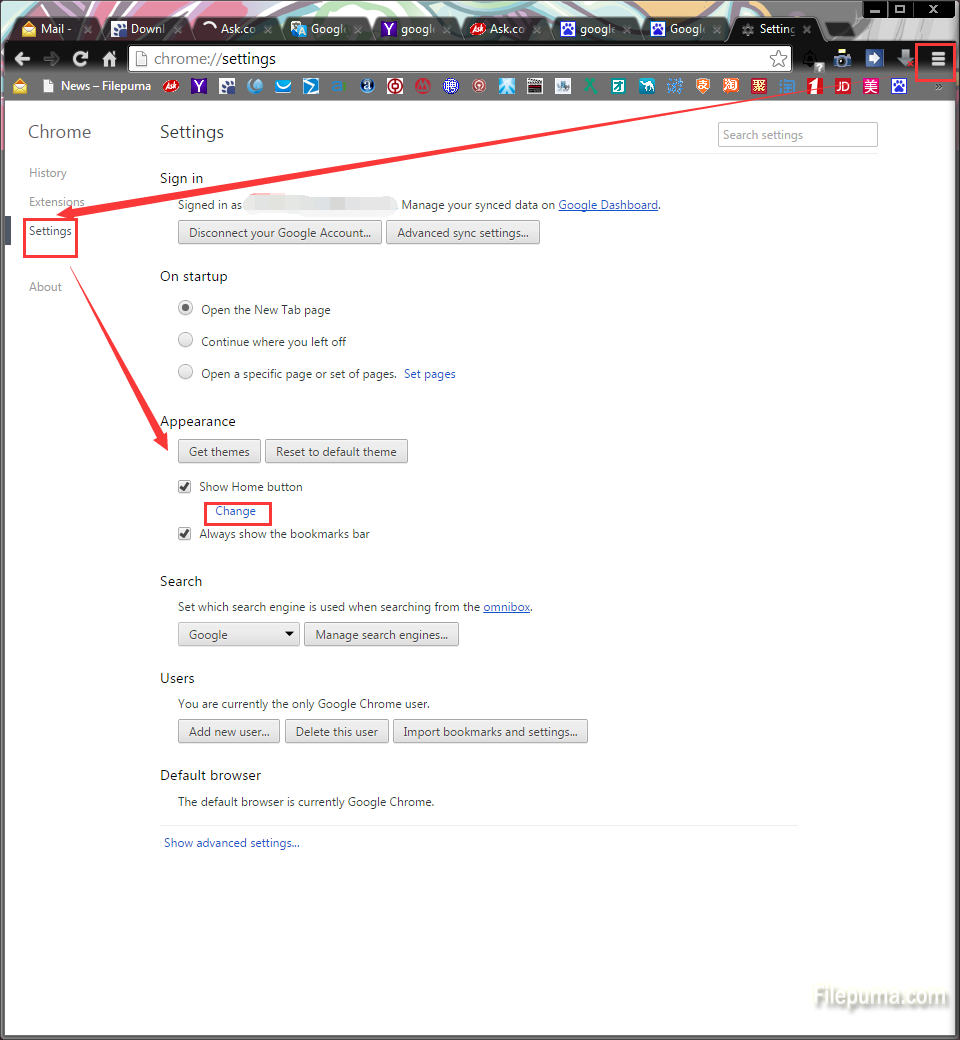Open News – Filepuma bookmark
The width and height of the screenshot is (960, 1040).
tap(97, 86)
